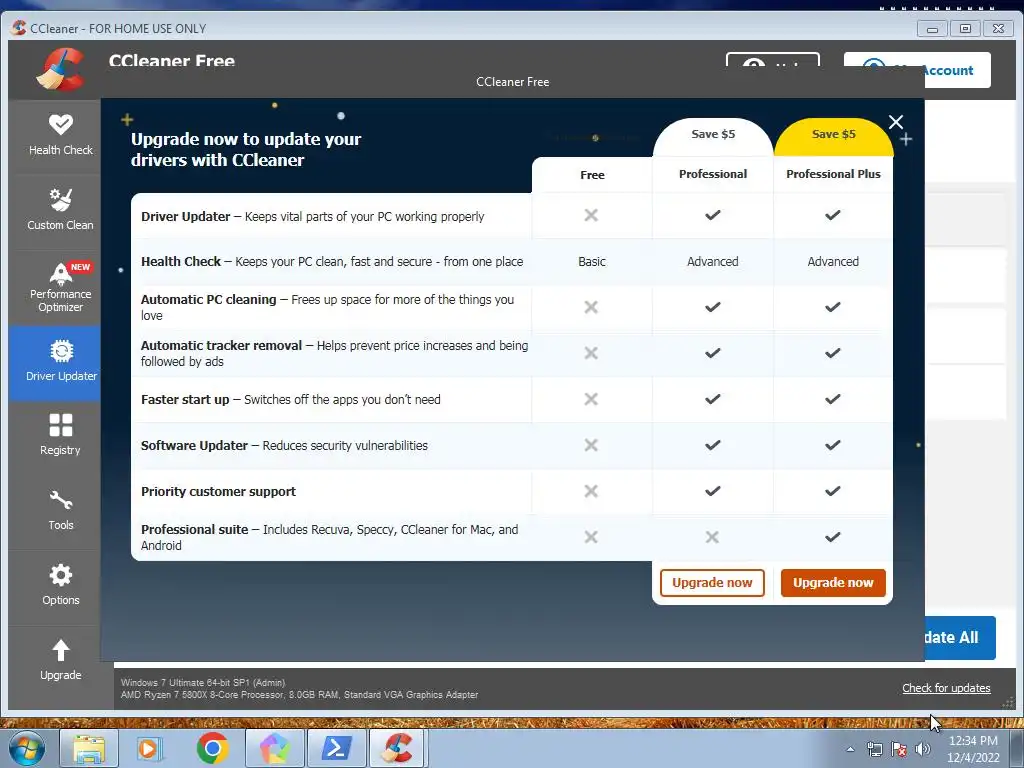Open the colorful pentagon app in taskbar
The height and width of the screenshot is (768, 1024).
point(274,748)
